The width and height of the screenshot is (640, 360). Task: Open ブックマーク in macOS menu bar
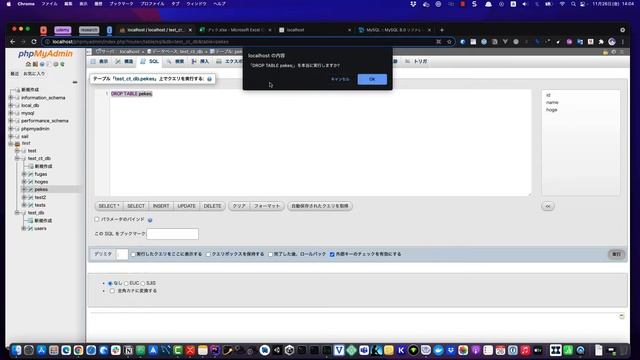coord(121,4)
